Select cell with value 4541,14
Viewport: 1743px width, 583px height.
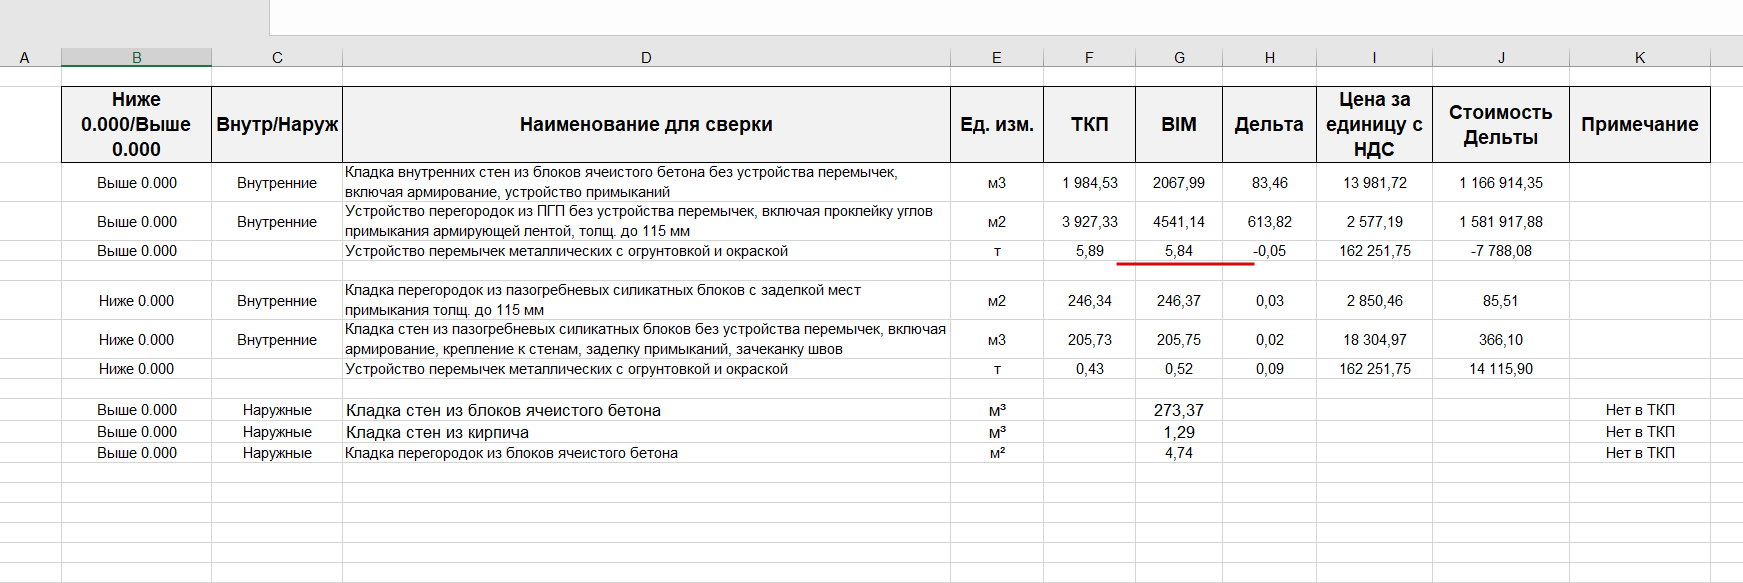point(1179,222)
